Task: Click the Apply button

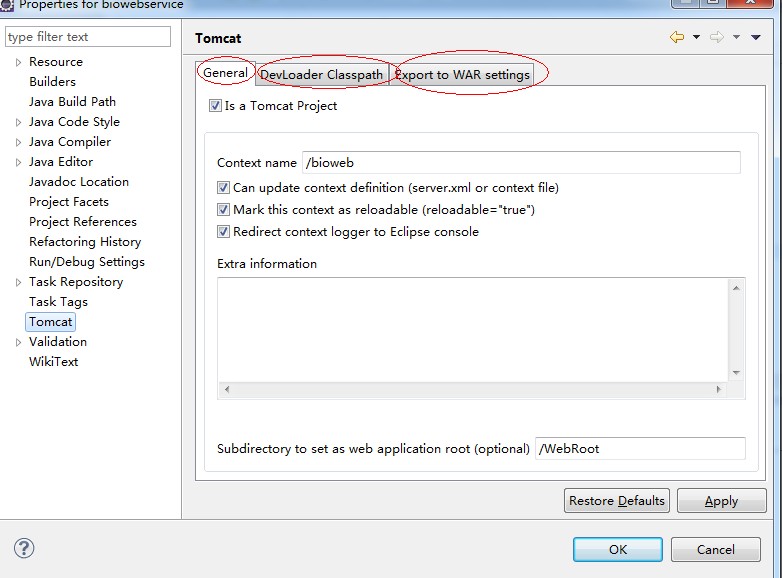Action: pyautogui.click(x=721, y=500)
